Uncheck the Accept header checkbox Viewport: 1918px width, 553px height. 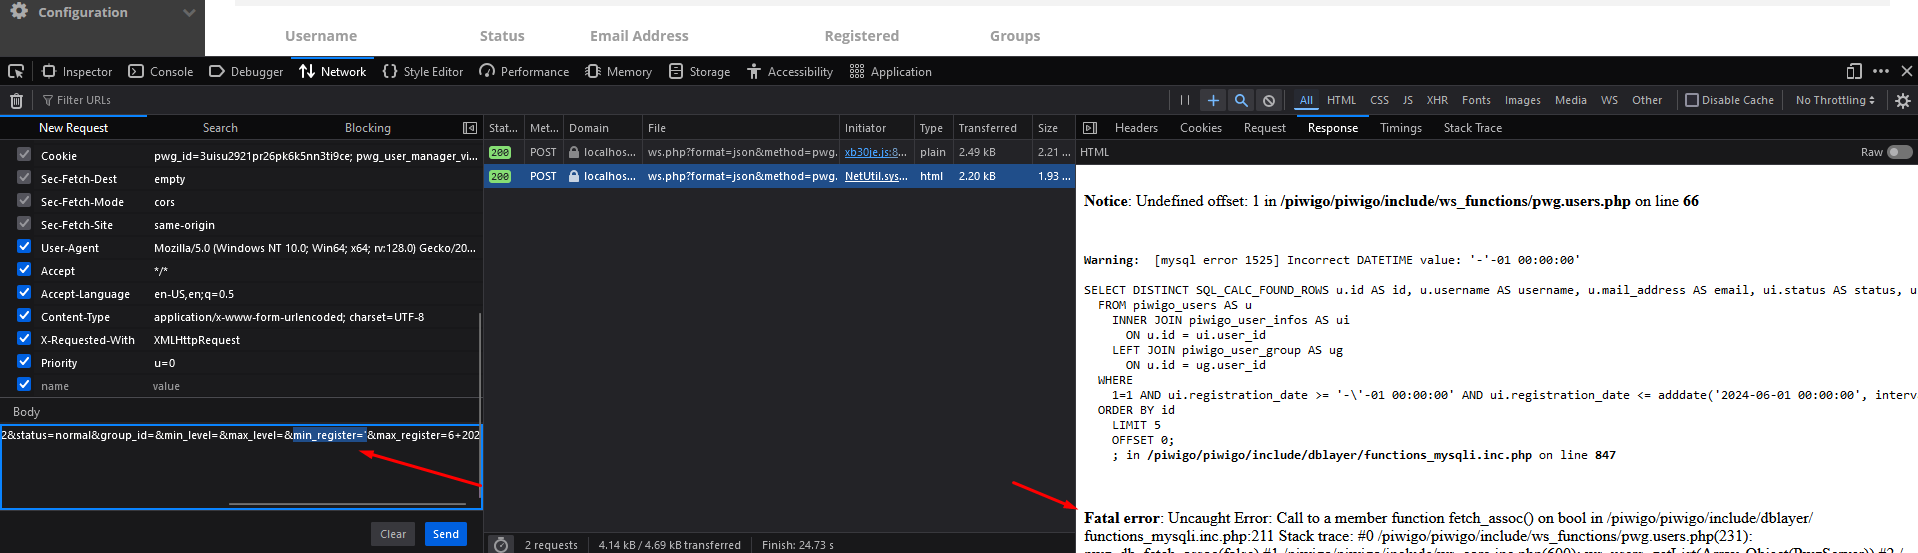[x=24, y=269]
